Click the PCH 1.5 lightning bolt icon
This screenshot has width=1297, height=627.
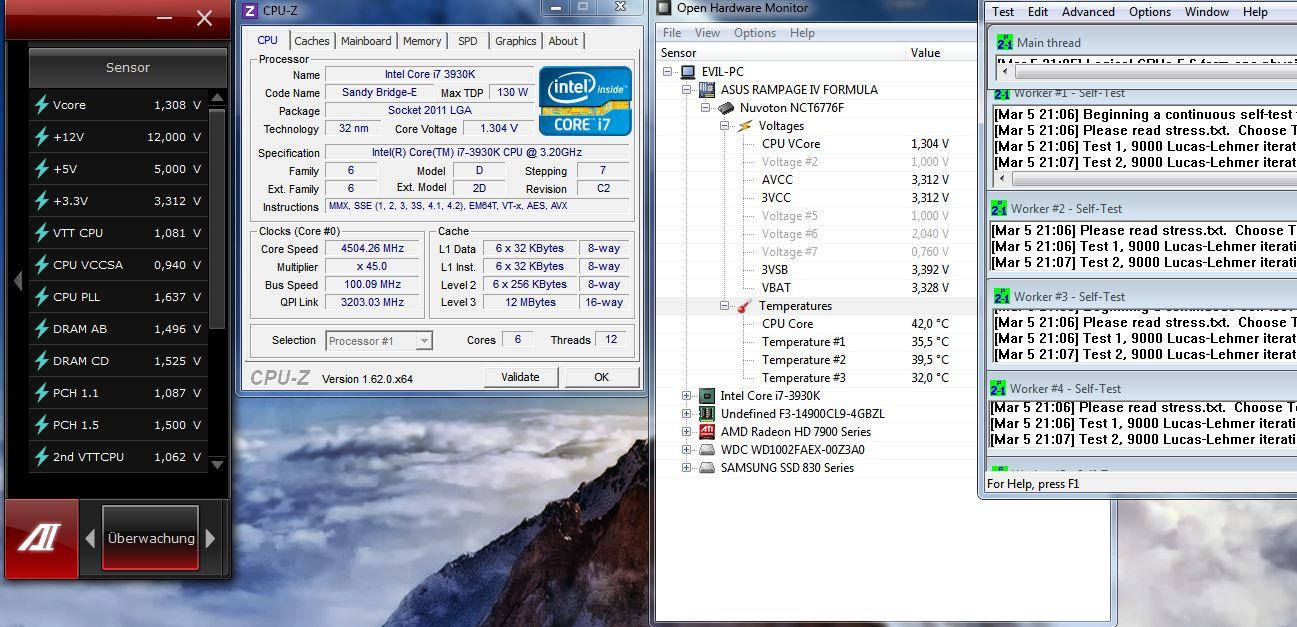[x=42, y=425]
